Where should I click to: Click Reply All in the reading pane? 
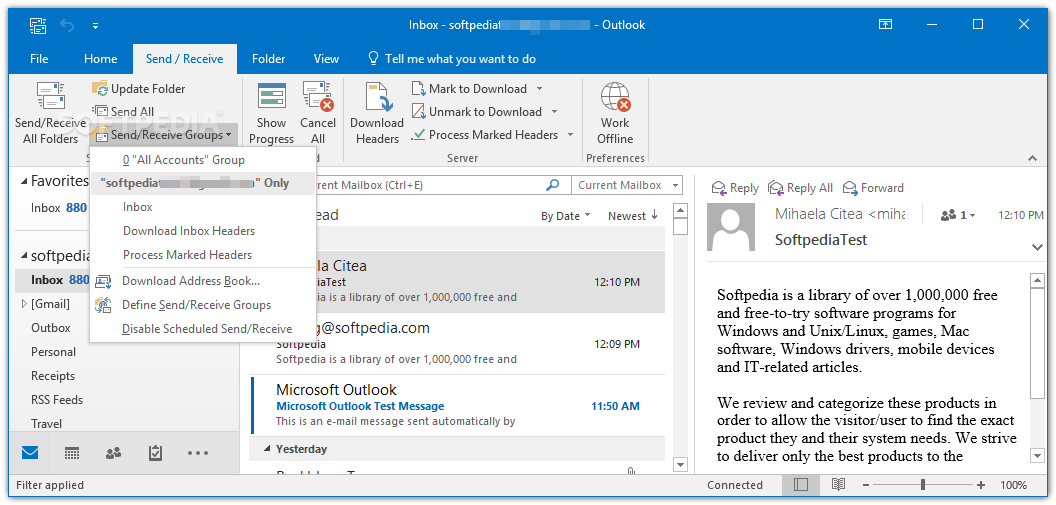801,189
